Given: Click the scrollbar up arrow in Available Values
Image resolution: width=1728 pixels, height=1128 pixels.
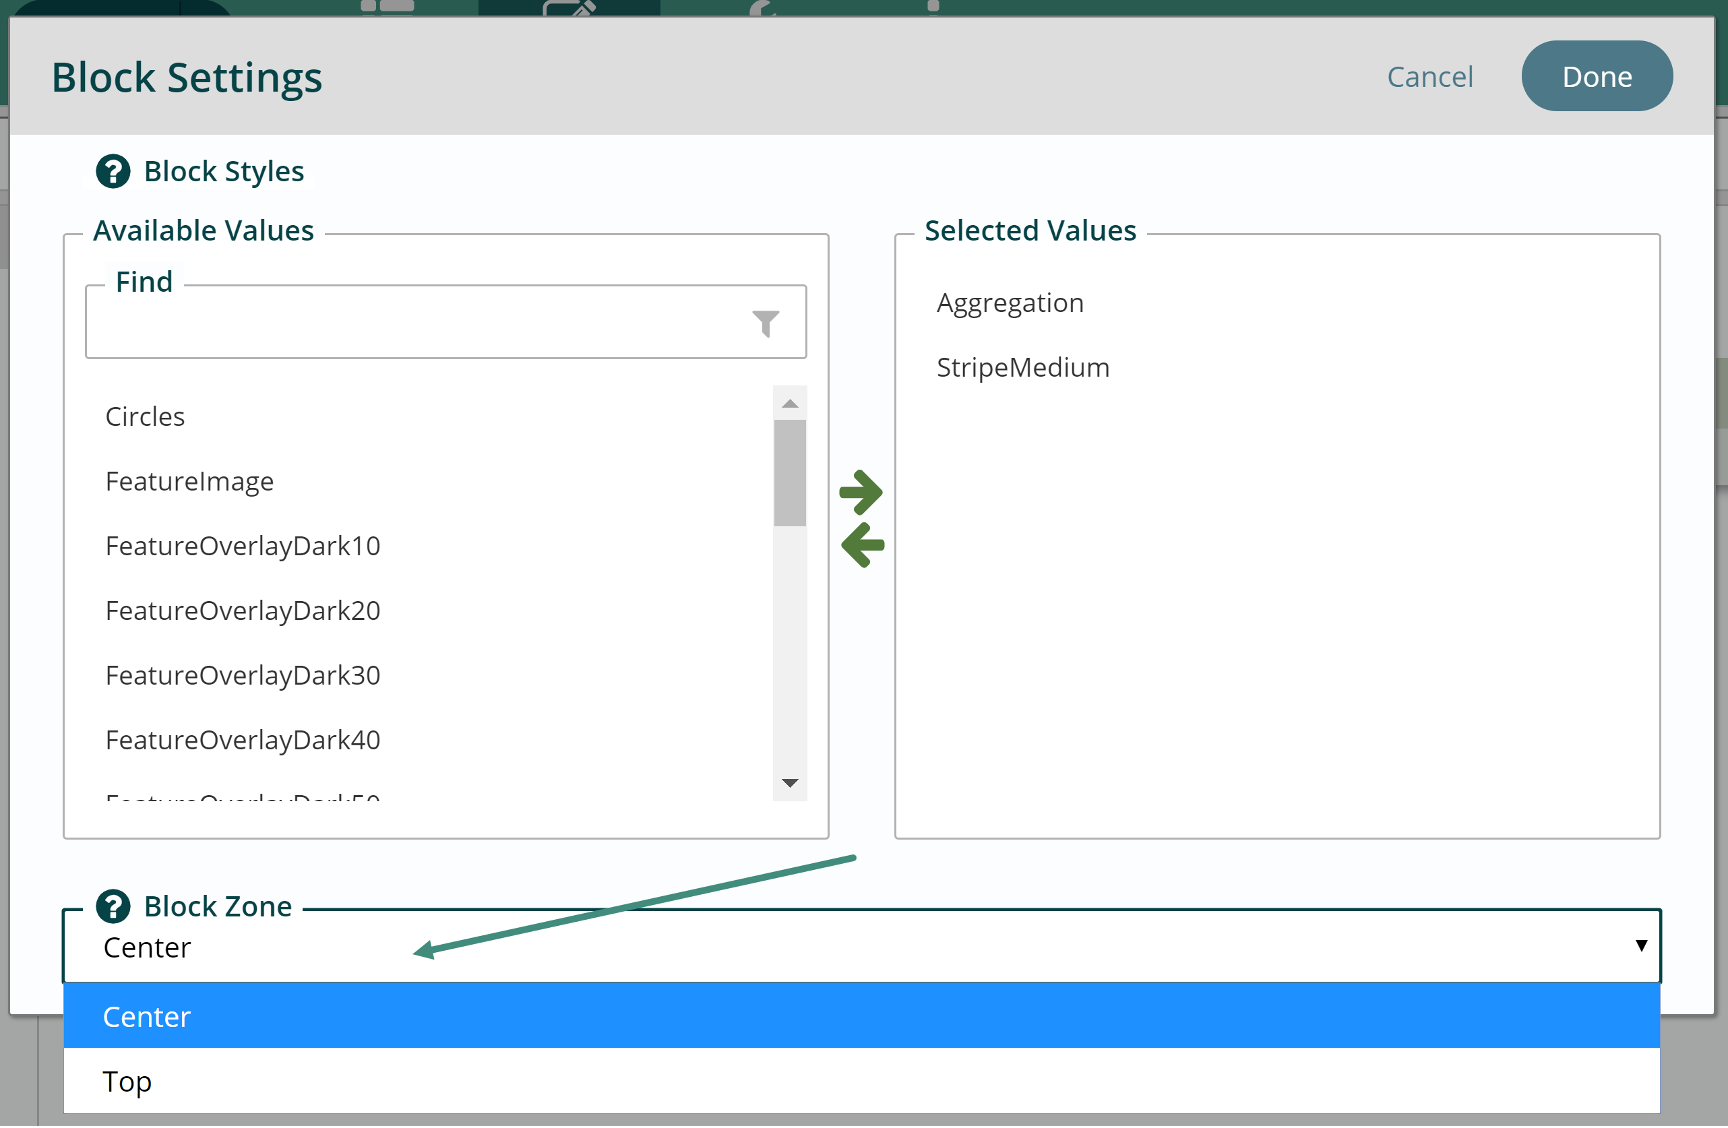Looking at the screenshot, I should [790, 403].
